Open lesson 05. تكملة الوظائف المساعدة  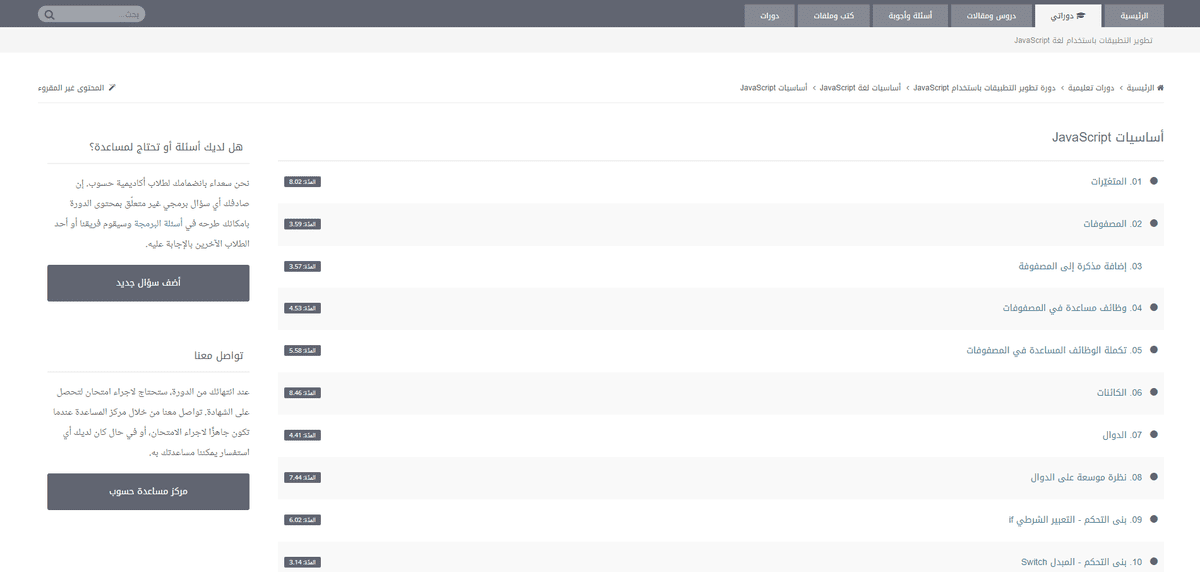(x=1054, y=350)
